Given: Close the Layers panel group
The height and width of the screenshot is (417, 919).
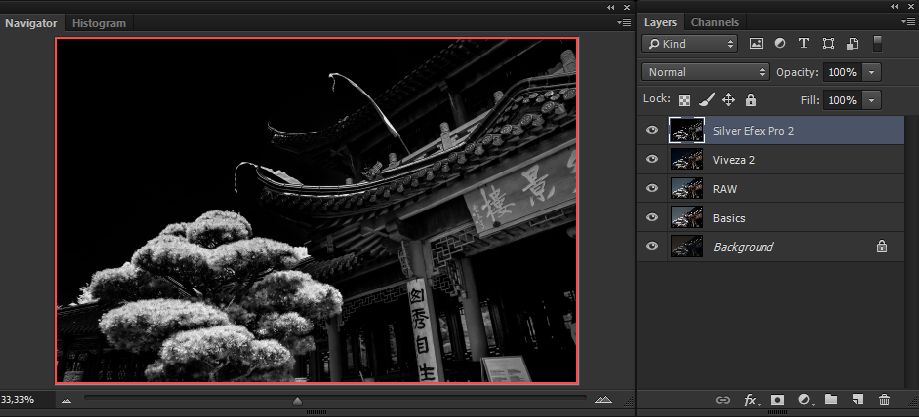Looking at the screenshot, I should point(911,6).
